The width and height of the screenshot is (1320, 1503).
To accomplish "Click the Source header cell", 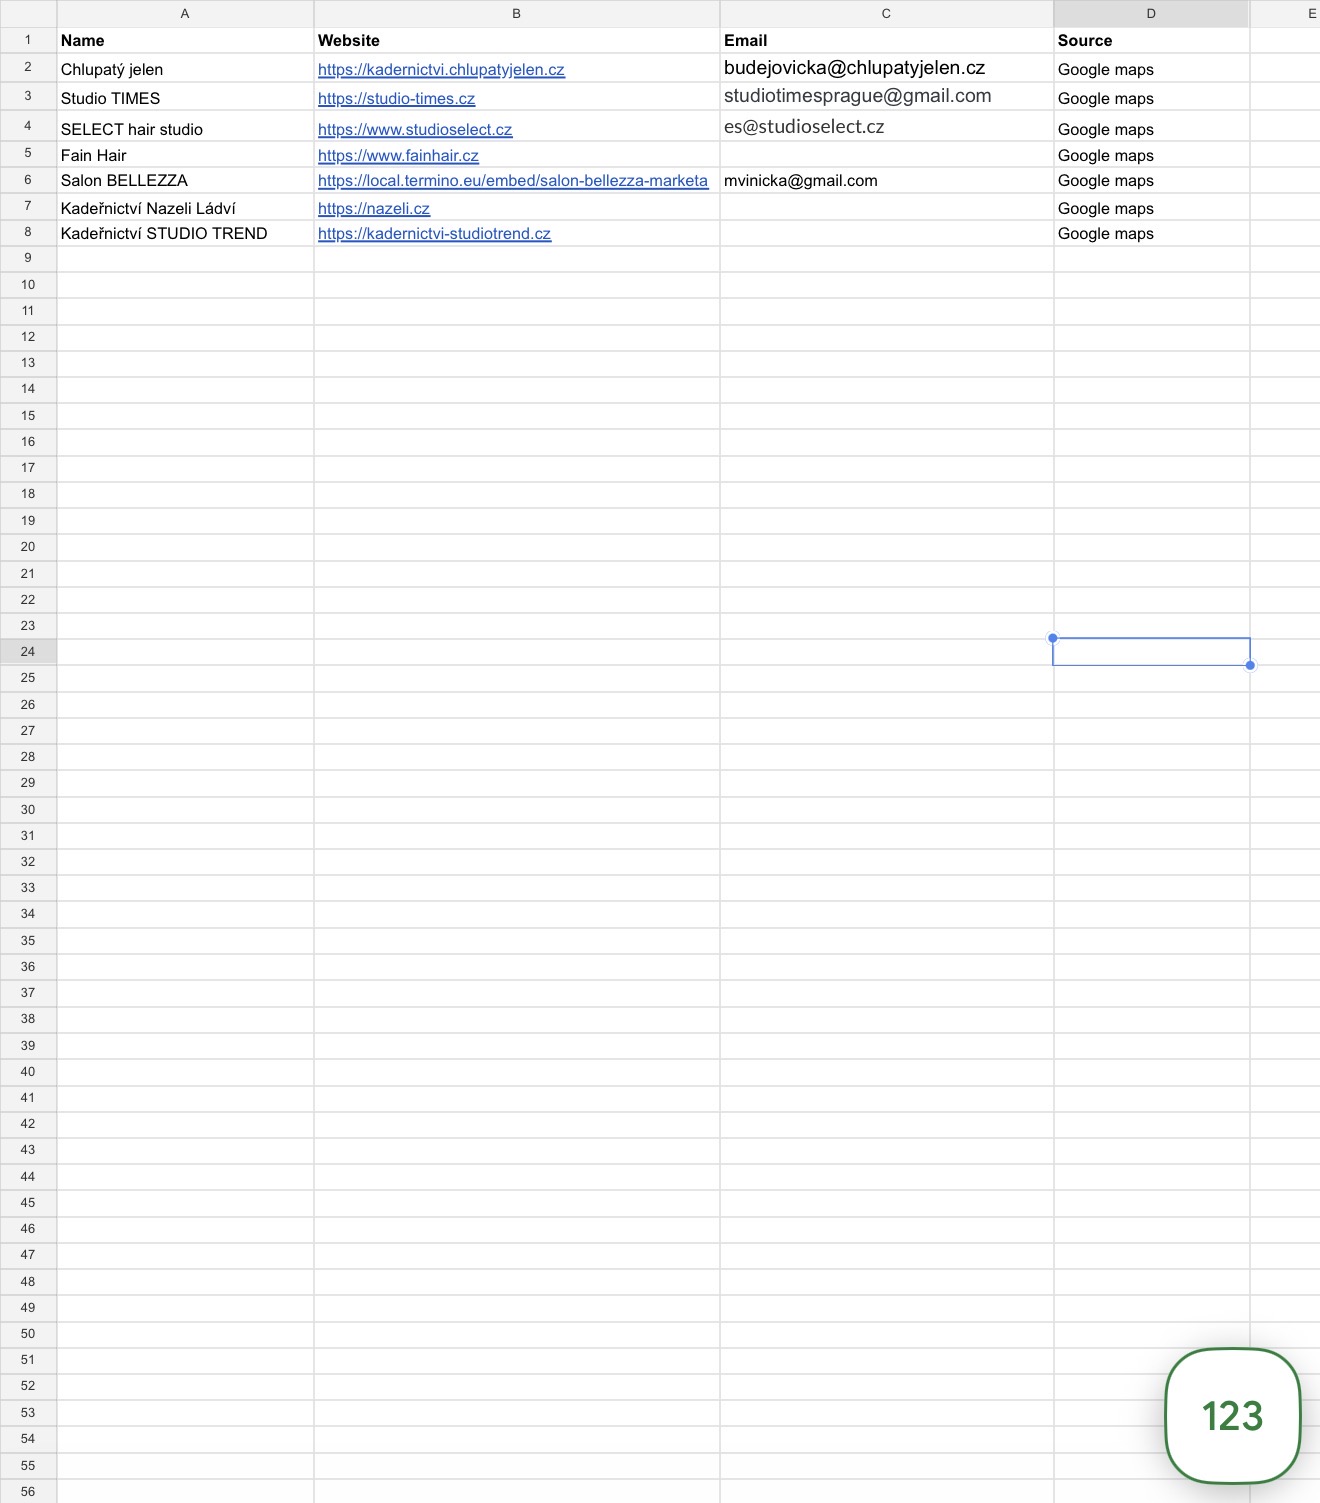I will coord(1151,41).
